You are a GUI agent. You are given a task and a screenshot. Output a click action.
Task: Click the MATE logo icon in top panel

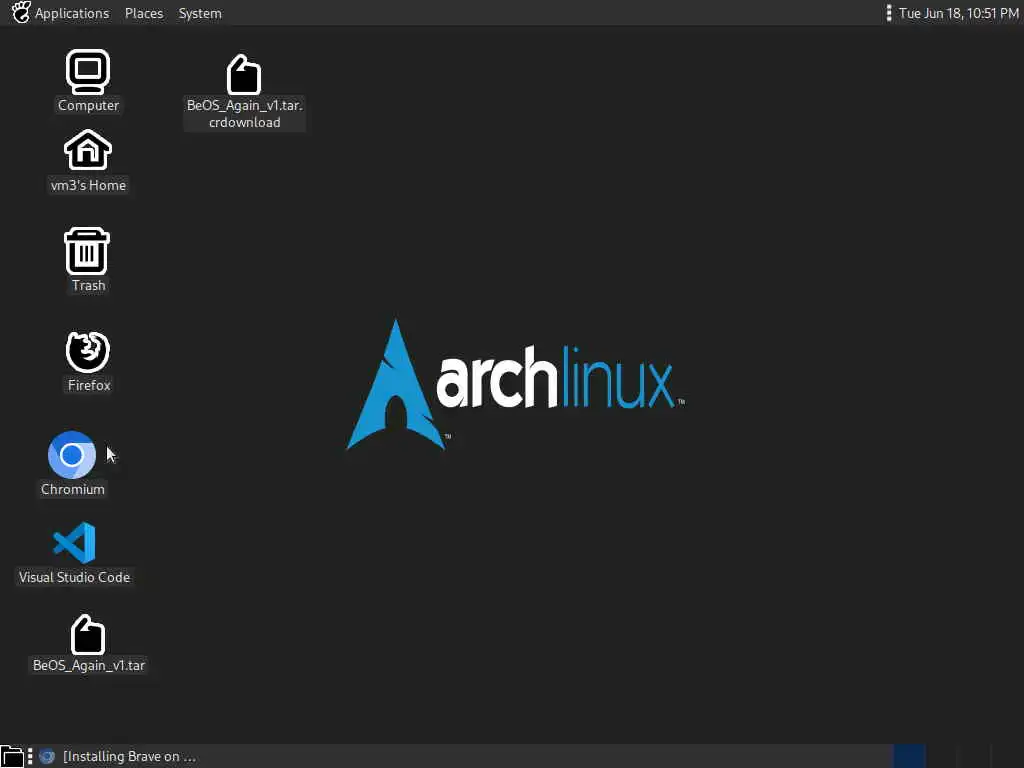[x=21, y=12]
